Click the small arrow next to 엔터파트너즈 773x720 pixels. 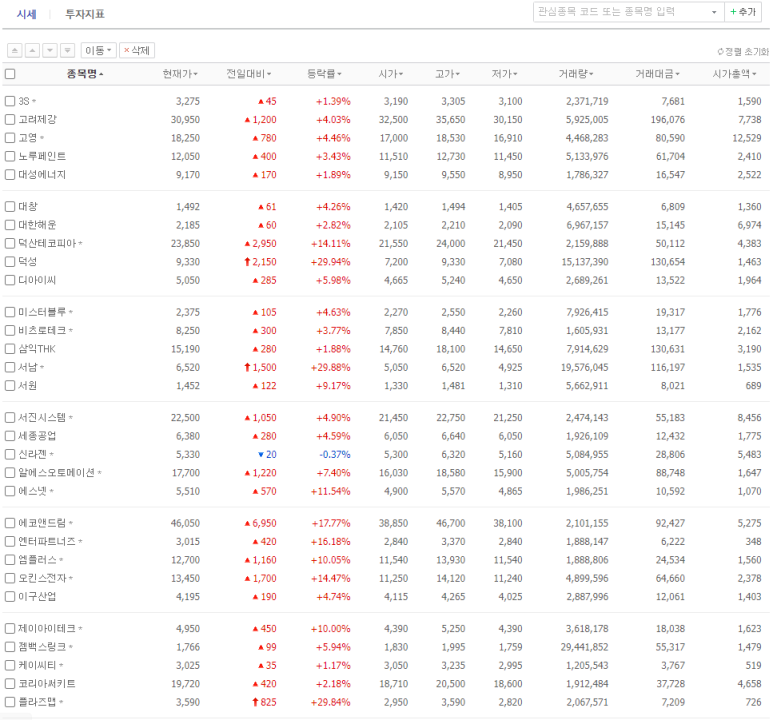tap(80, 542)
